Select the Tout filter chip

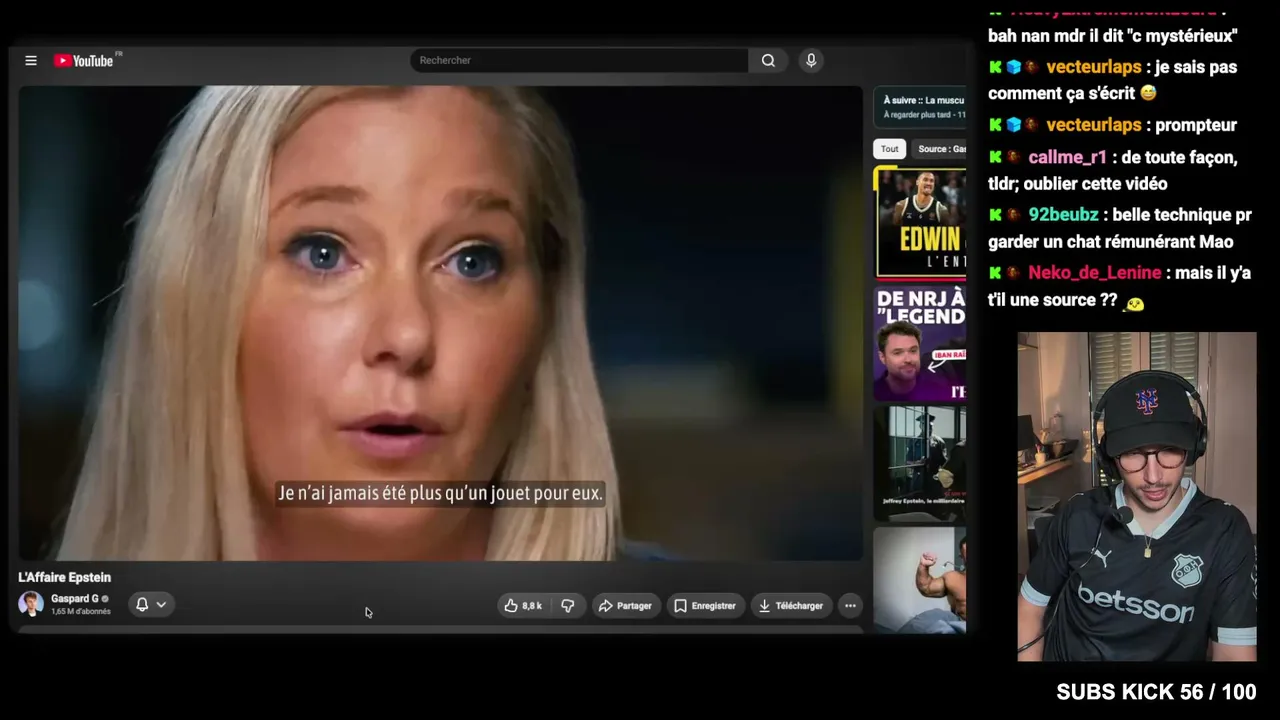pos(890,149)
